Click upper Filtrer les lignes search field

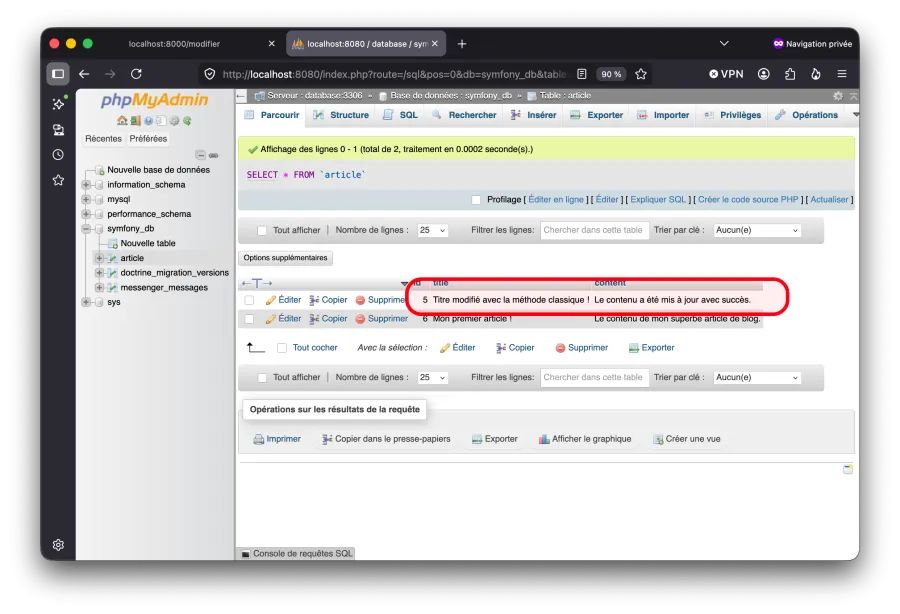pos(594,230)
